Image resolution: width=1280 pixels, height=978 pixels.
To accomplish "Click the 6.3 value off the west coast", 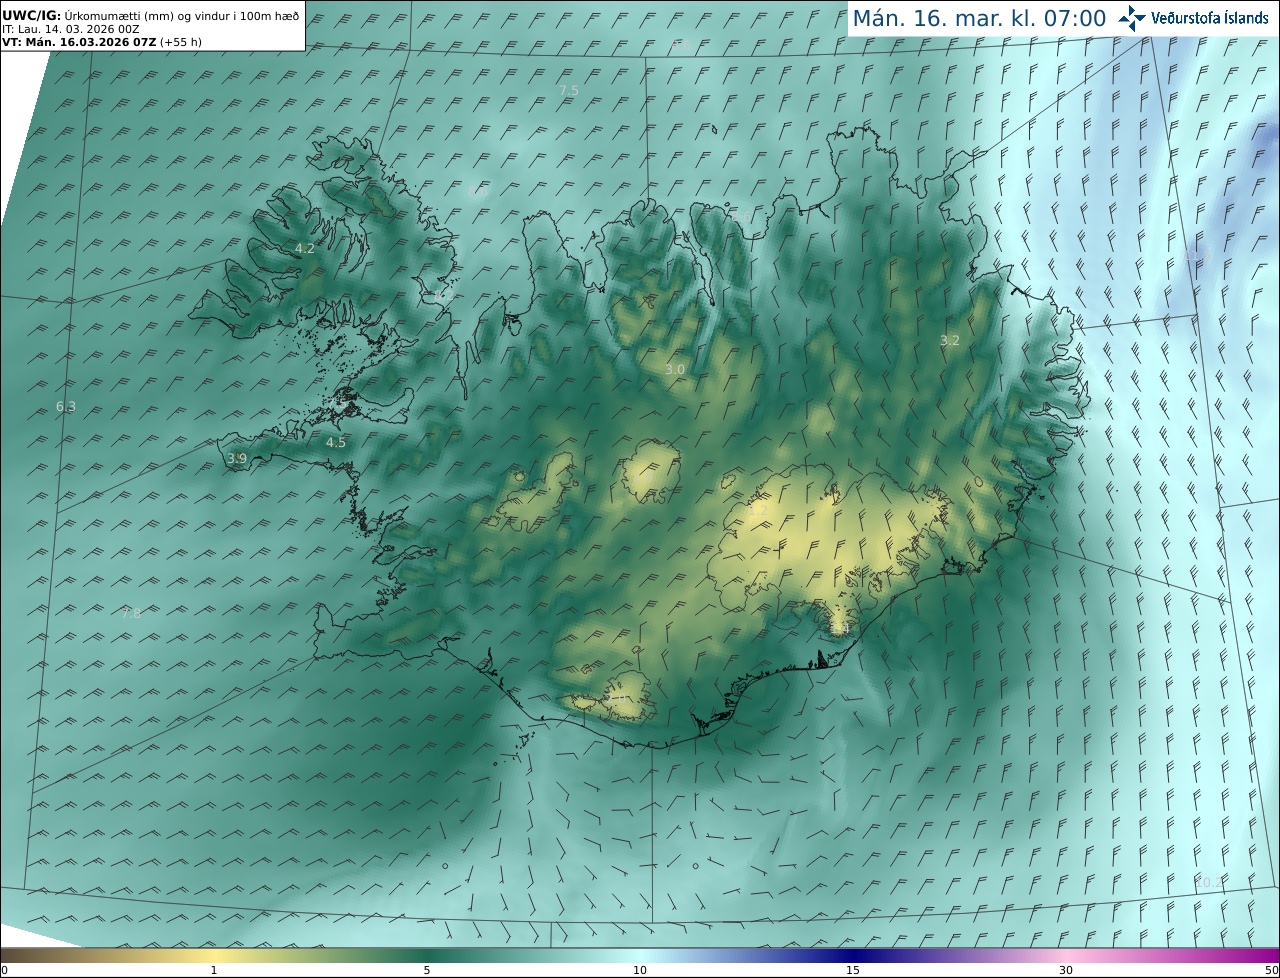I will tap(66, 406).
